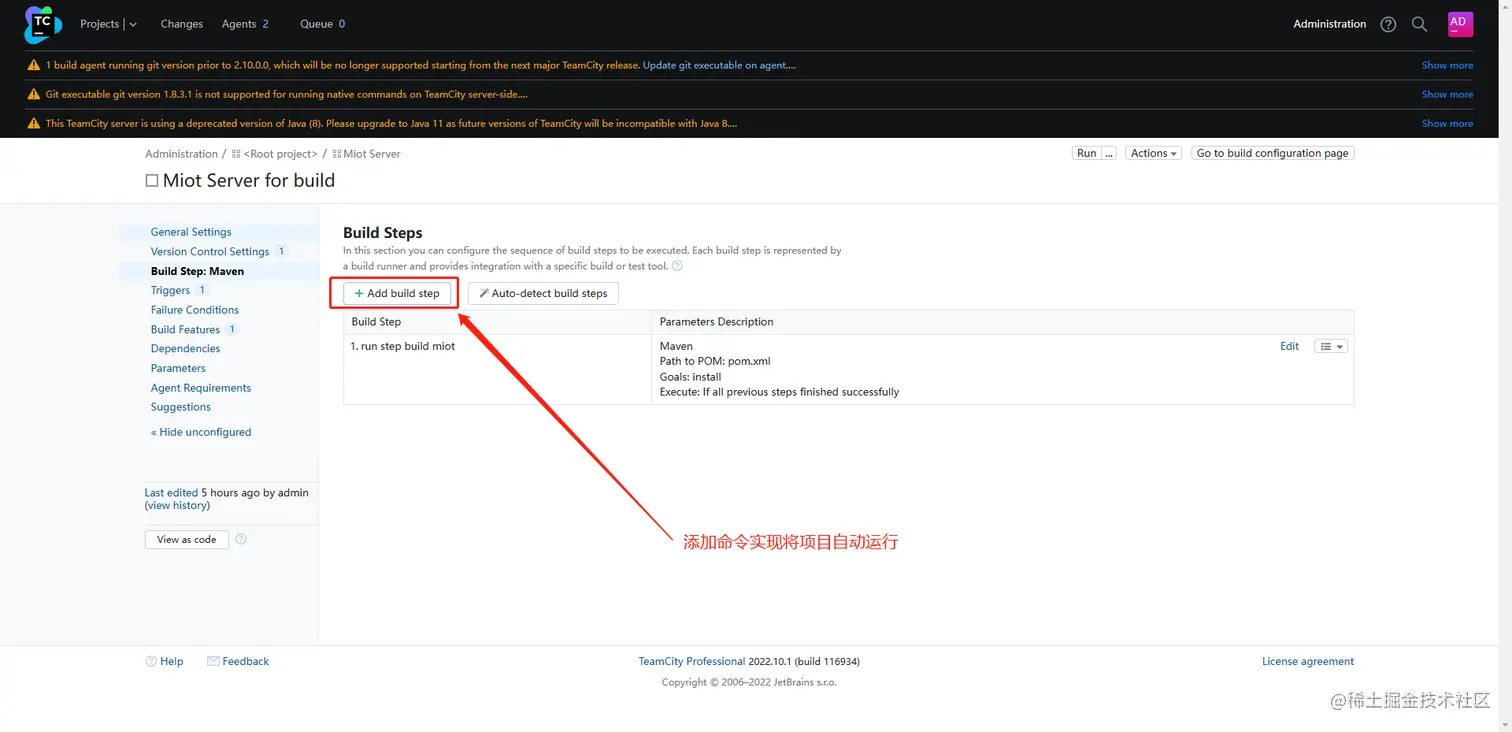The height and width of the screenshot is (732, 1512).
Task: Select General Settings in sidebar
Action: coord(191,232)
